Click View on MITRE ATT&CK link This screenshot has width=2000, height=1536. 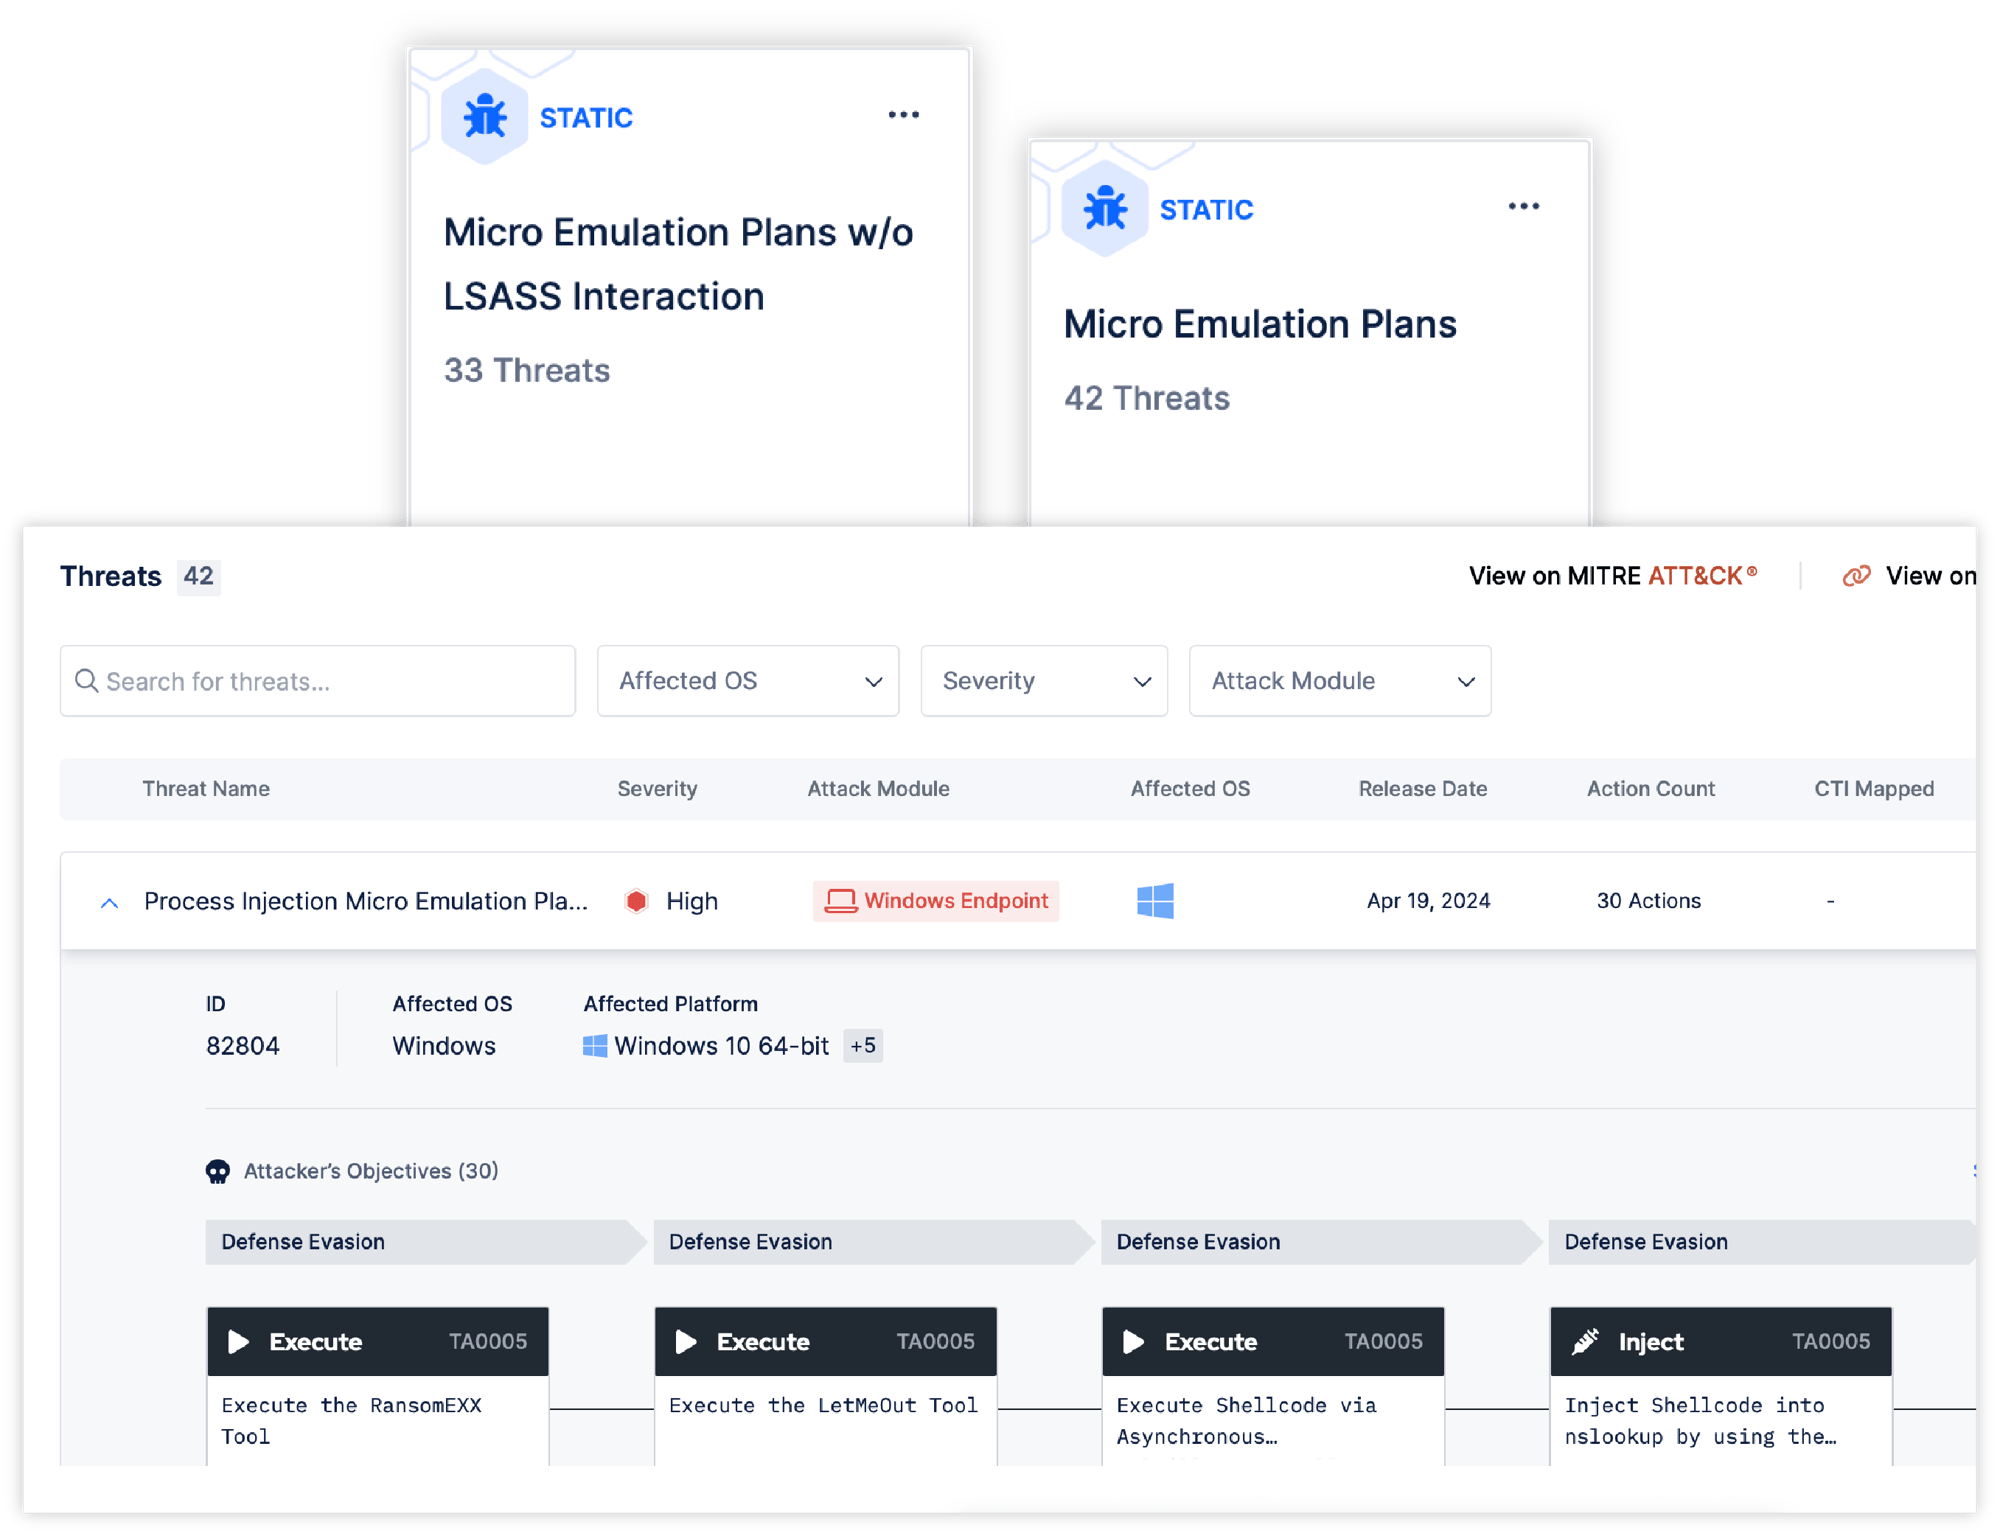pos(1613,576)
